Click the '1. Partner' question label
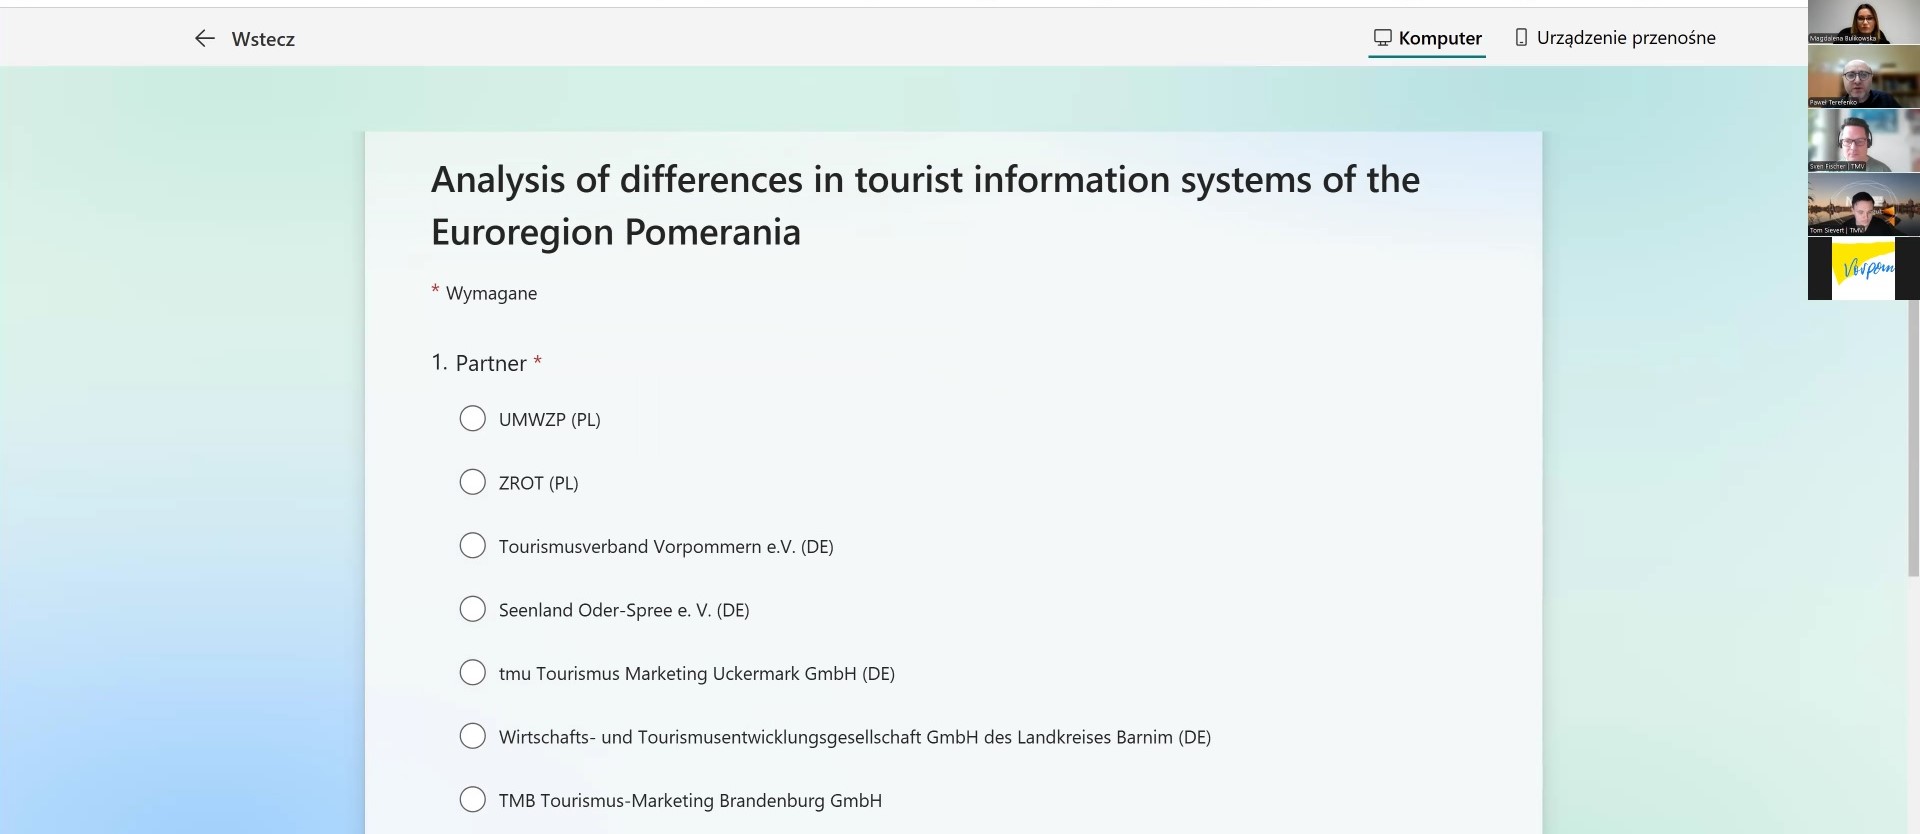Screen dimensions: 1920x834 [486, 363]
